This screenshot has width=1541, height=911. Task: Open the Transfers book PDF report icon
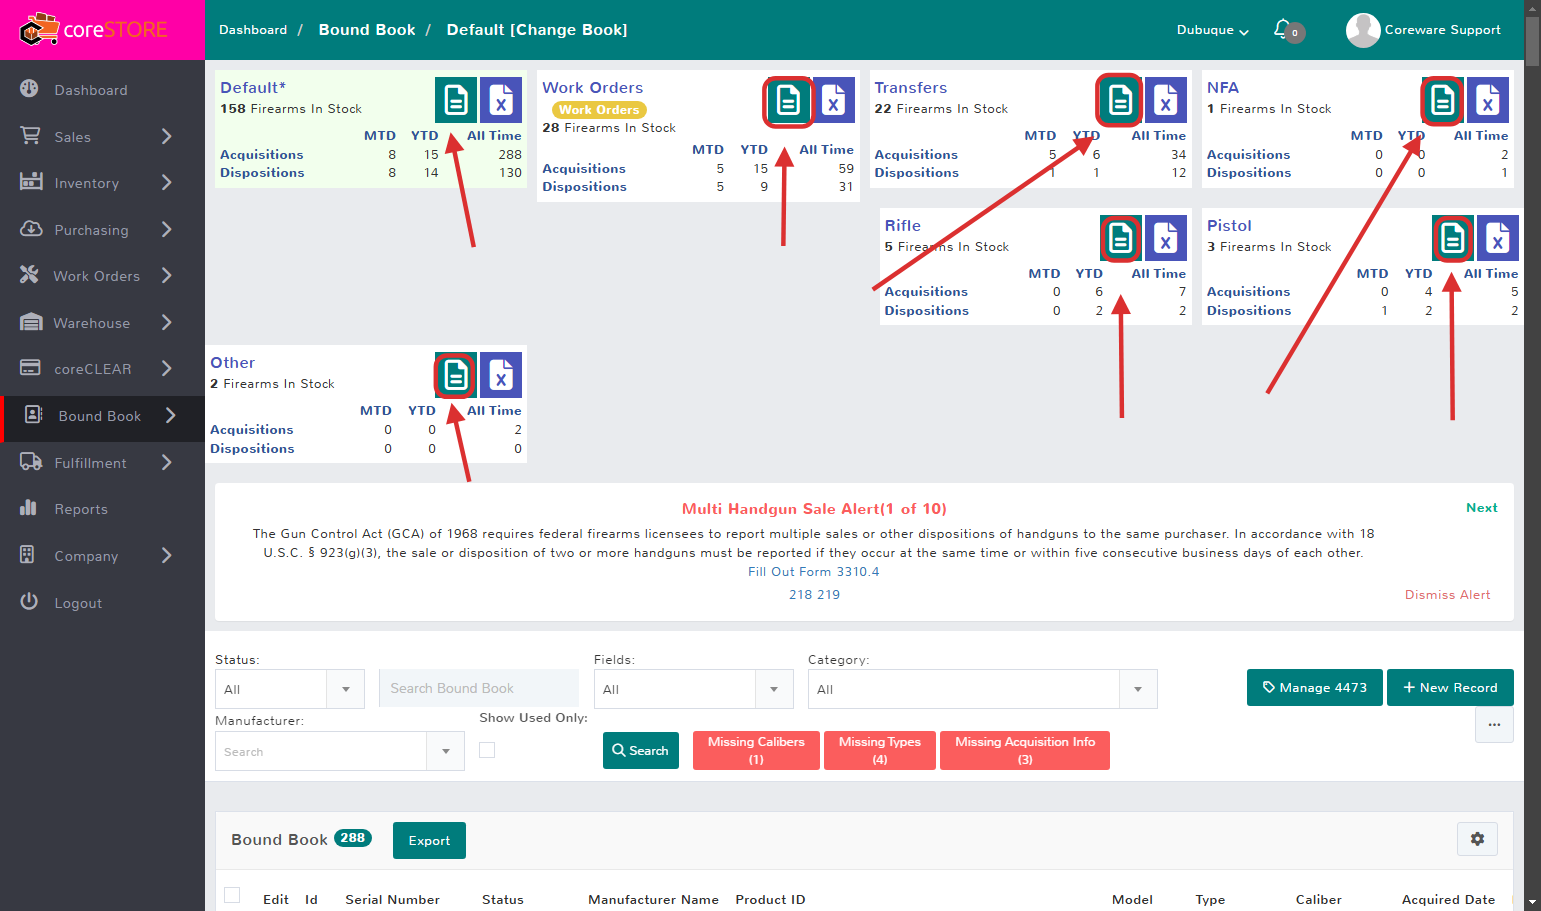pyautogui.click(x=1120, y=100)
